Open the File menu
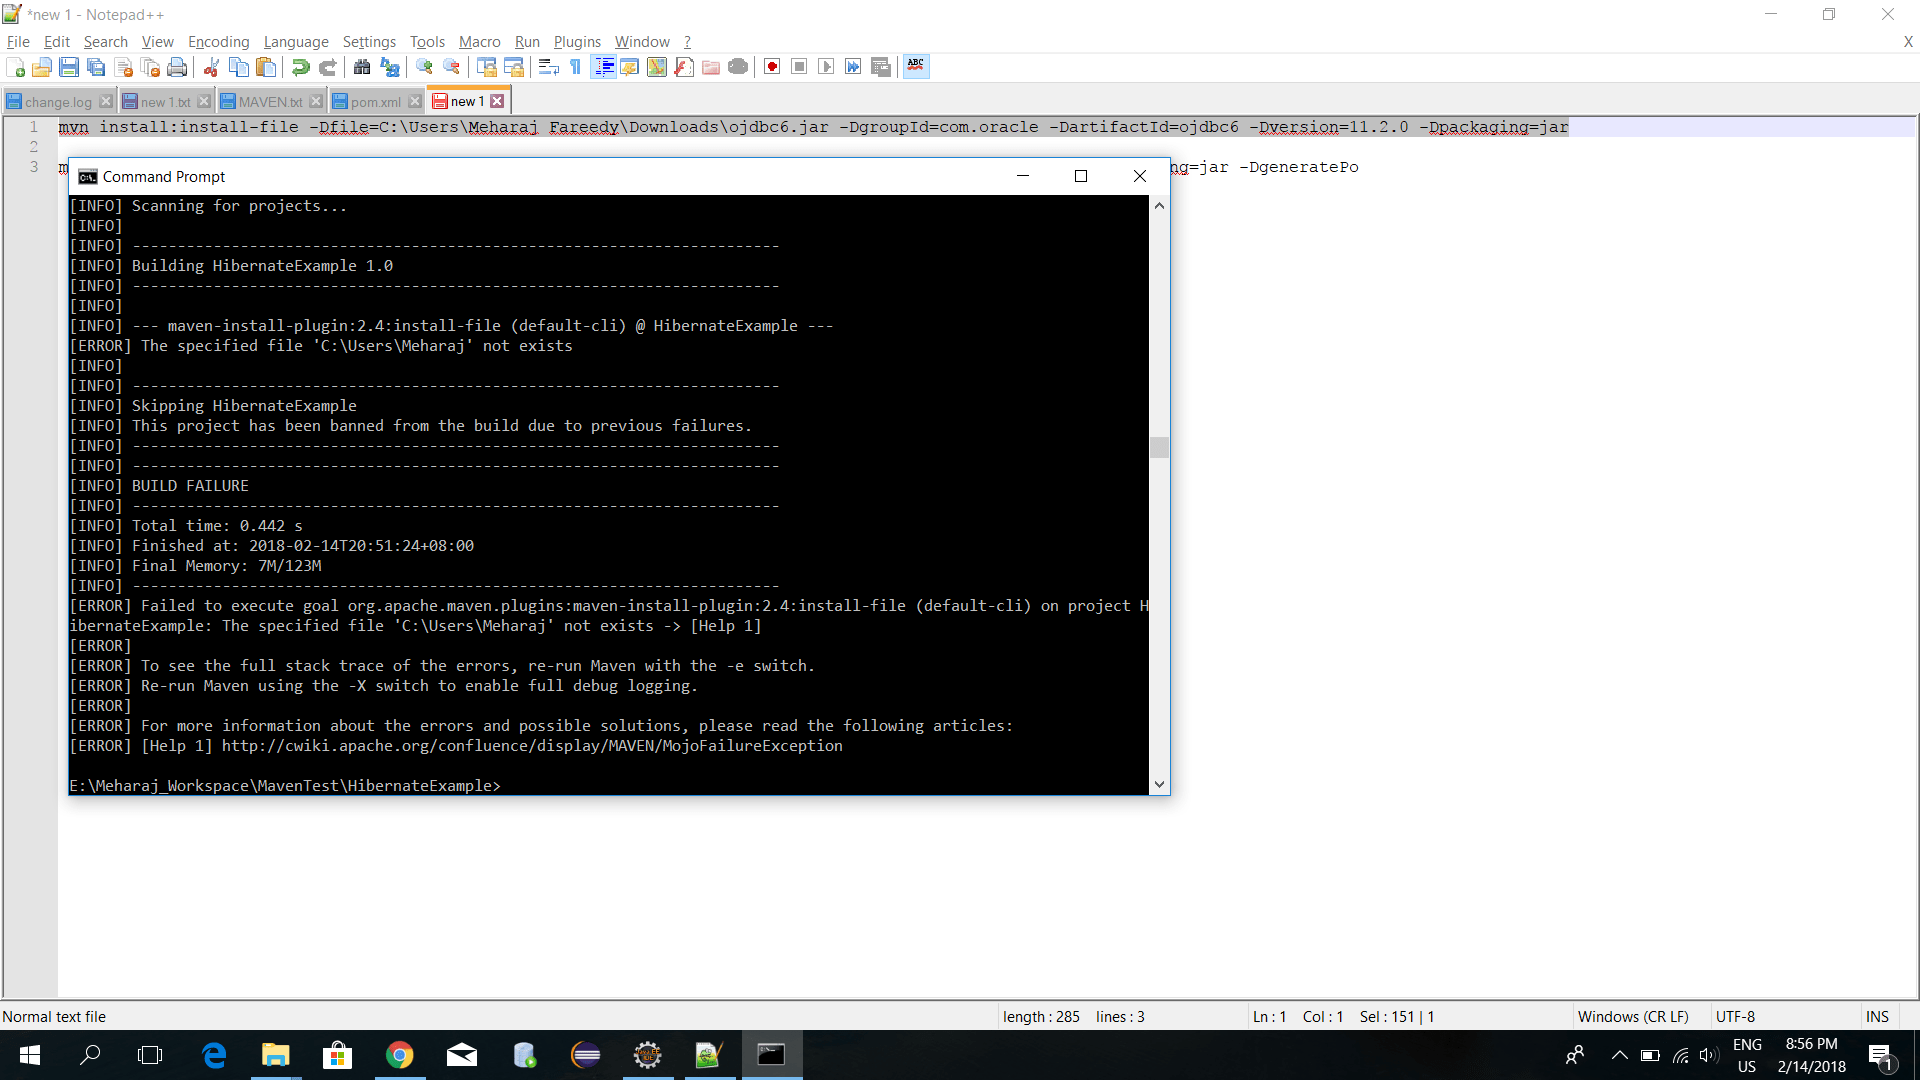 click(x=18, y=42)
